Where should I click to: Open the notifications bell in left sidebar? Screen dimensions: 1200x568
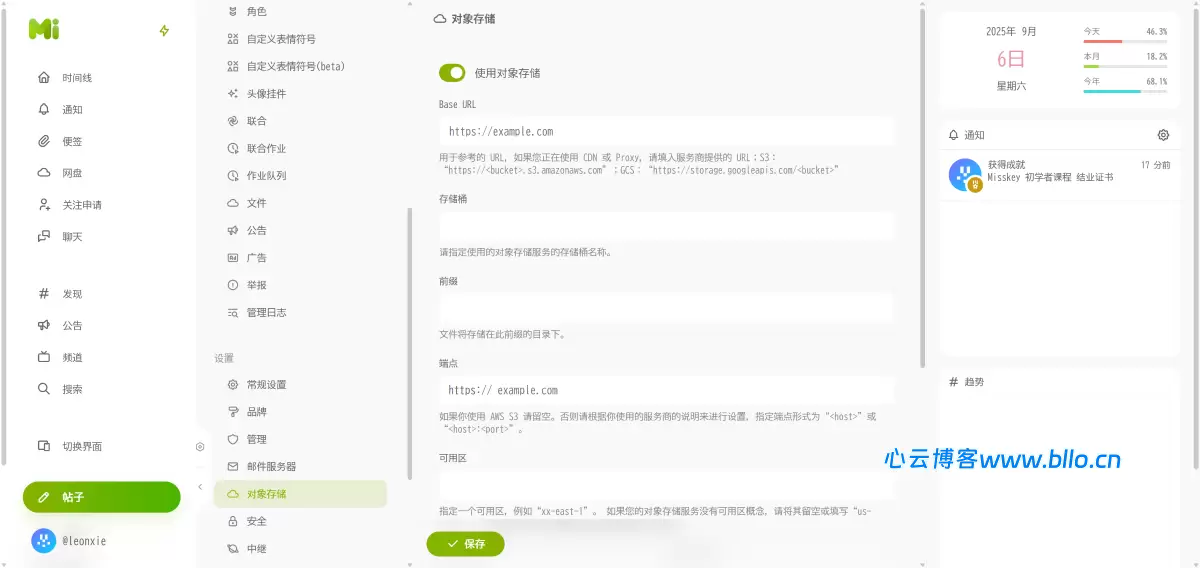[44, 109]
